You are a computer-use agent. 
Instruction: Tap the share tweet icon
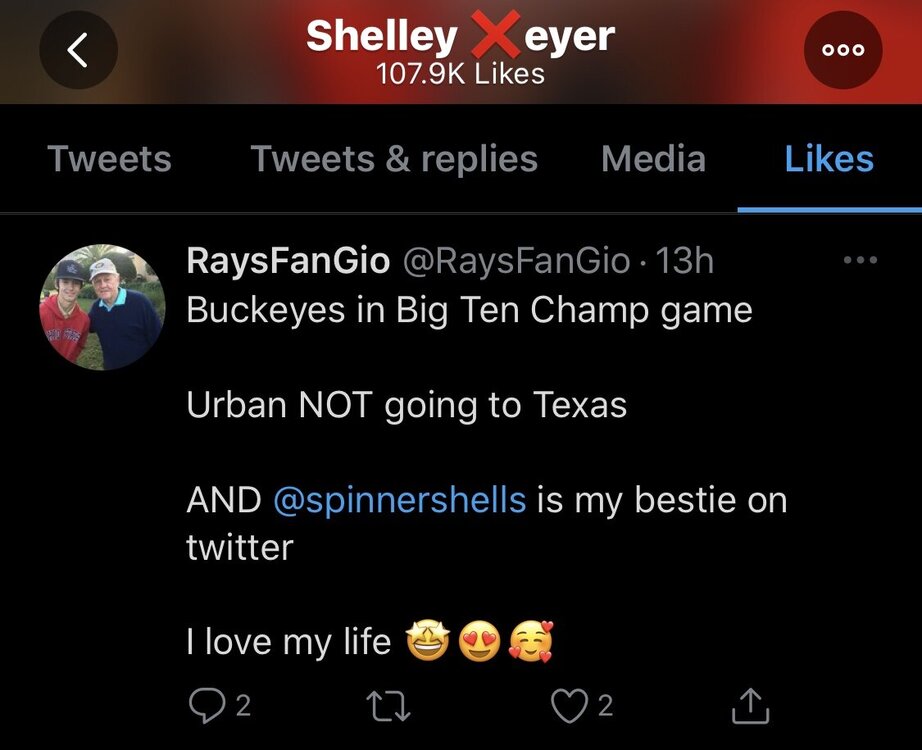(x=750, y=707)
